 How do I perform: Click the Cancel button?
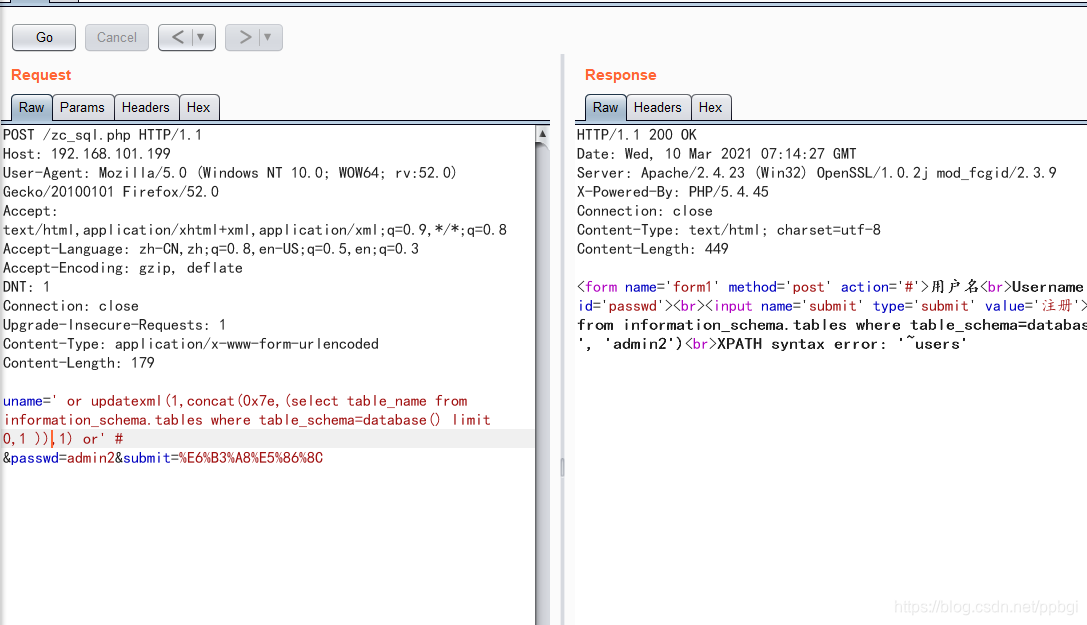(x=116, y=37)
